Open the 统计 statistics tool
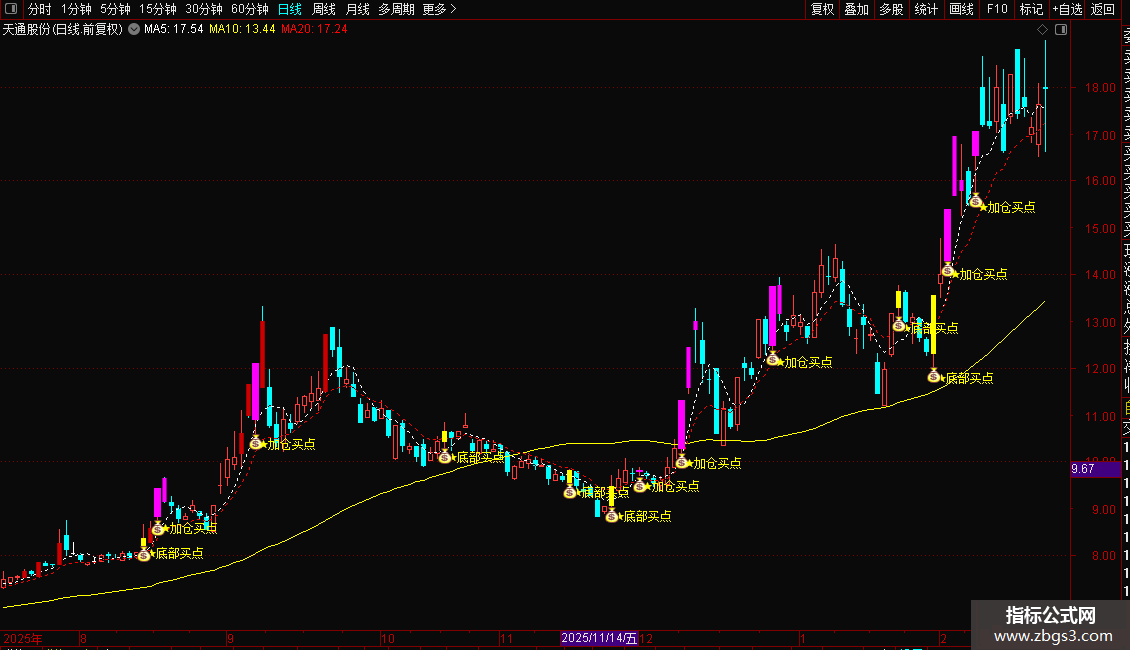Viewport: 1130px width, 650px height. [926, 9]
